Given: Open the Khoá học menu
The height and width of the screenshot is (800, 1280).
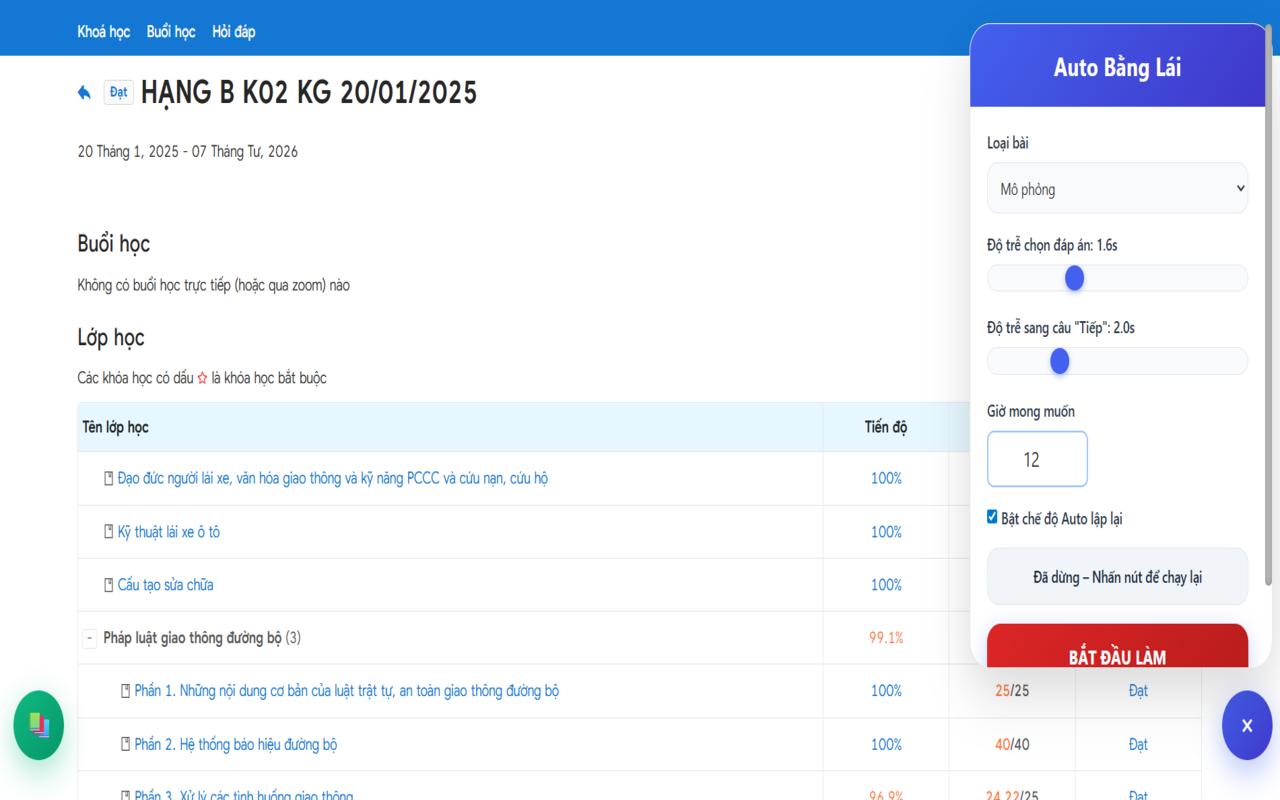Looking at the screenshot, I should coord(104,32).
